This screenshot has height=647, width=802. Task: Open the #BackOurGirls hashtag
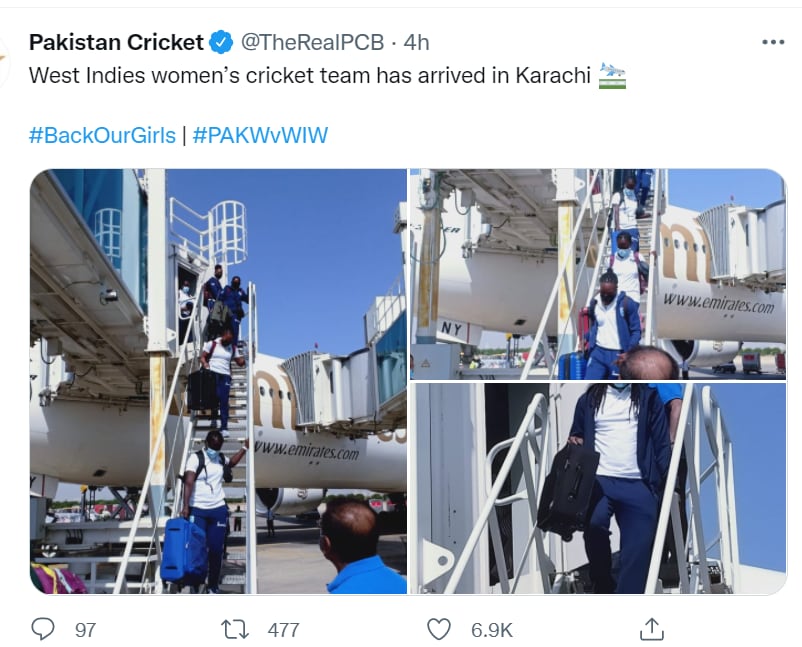(102, 136)
